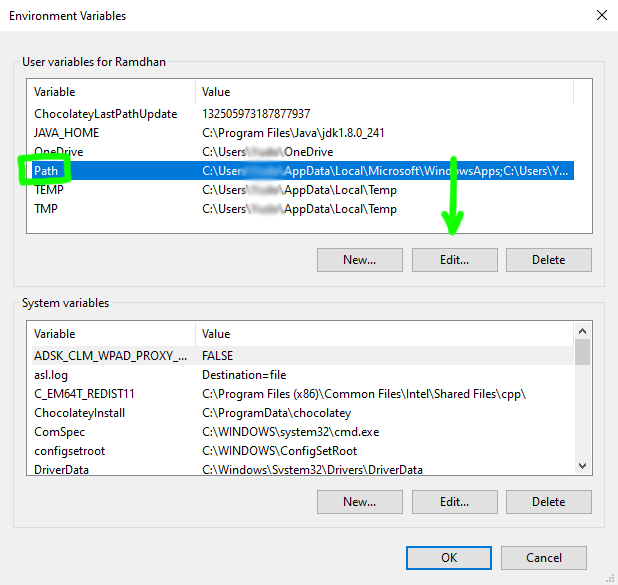The image size is (618, 585).
Task: Click Edit under System variables
Action: 454,502
